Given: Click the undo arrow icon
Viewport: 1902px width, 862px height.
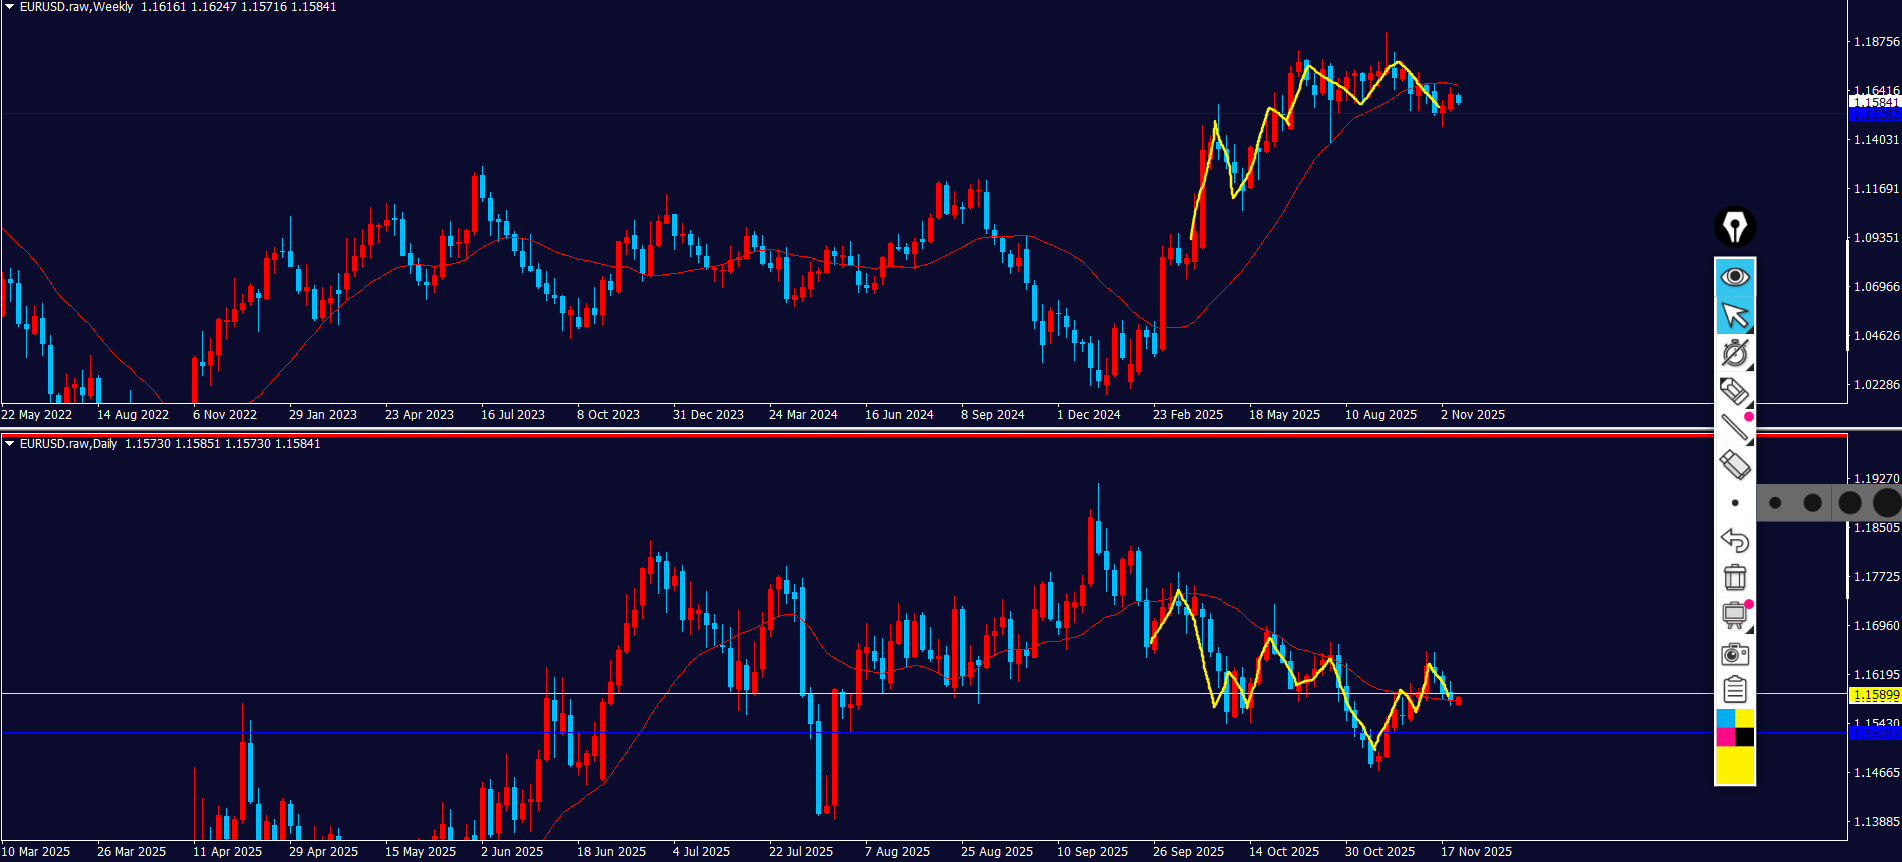Looking at the screenshot, I should click(1734, 541).
